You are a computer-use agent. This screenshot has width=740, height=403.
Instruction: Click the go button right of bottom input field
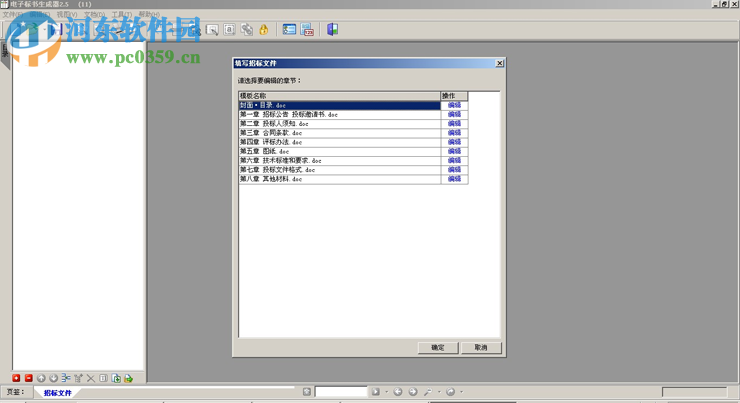376,392
